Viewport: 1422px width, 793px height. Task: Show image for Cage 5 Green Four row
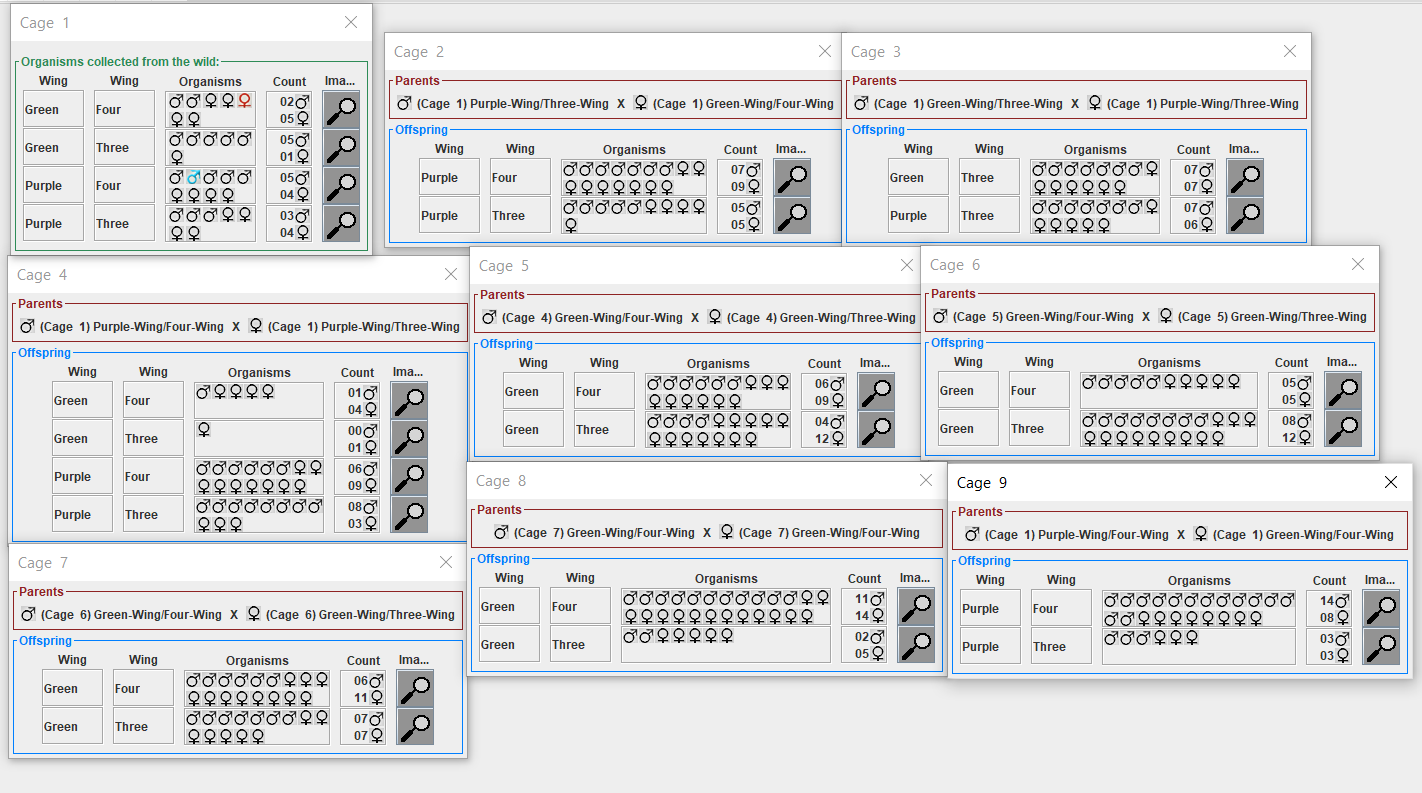tap(876, 391)
